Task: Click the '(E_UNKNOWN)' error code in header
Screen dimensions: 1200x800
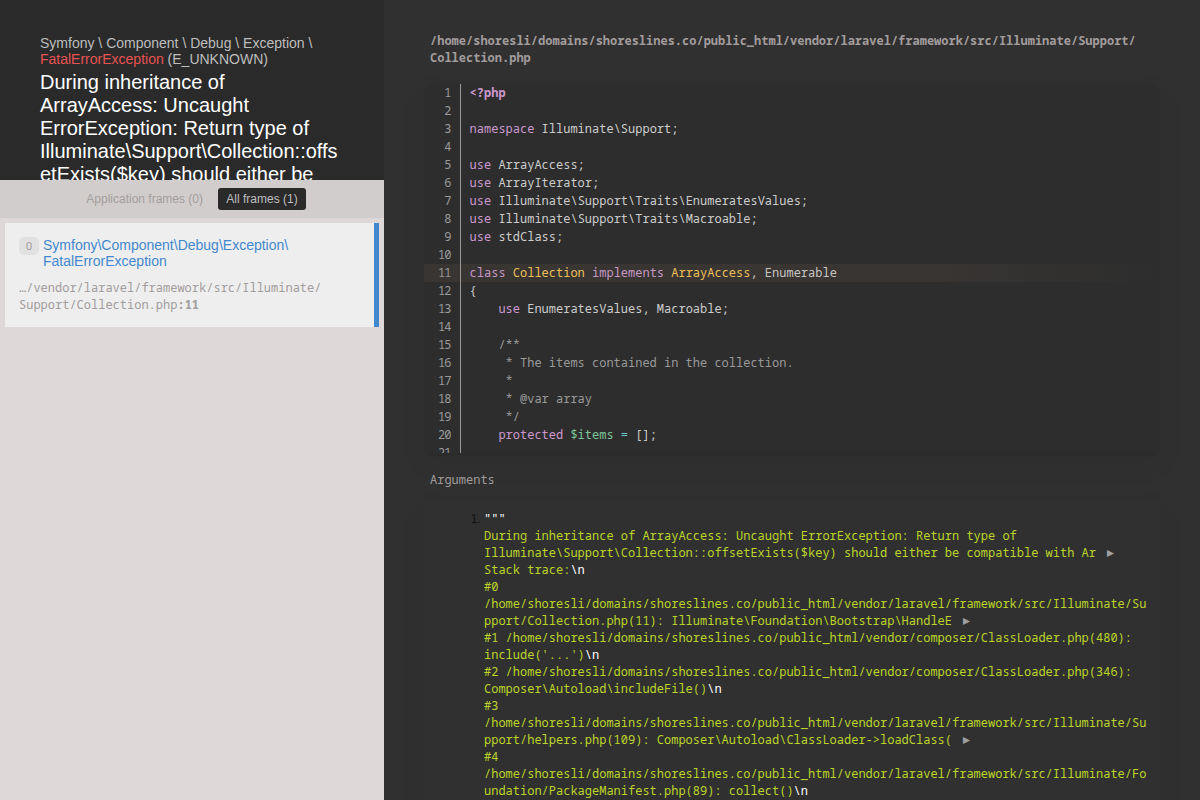Action: pyautogui.click(x=217, y=59)
